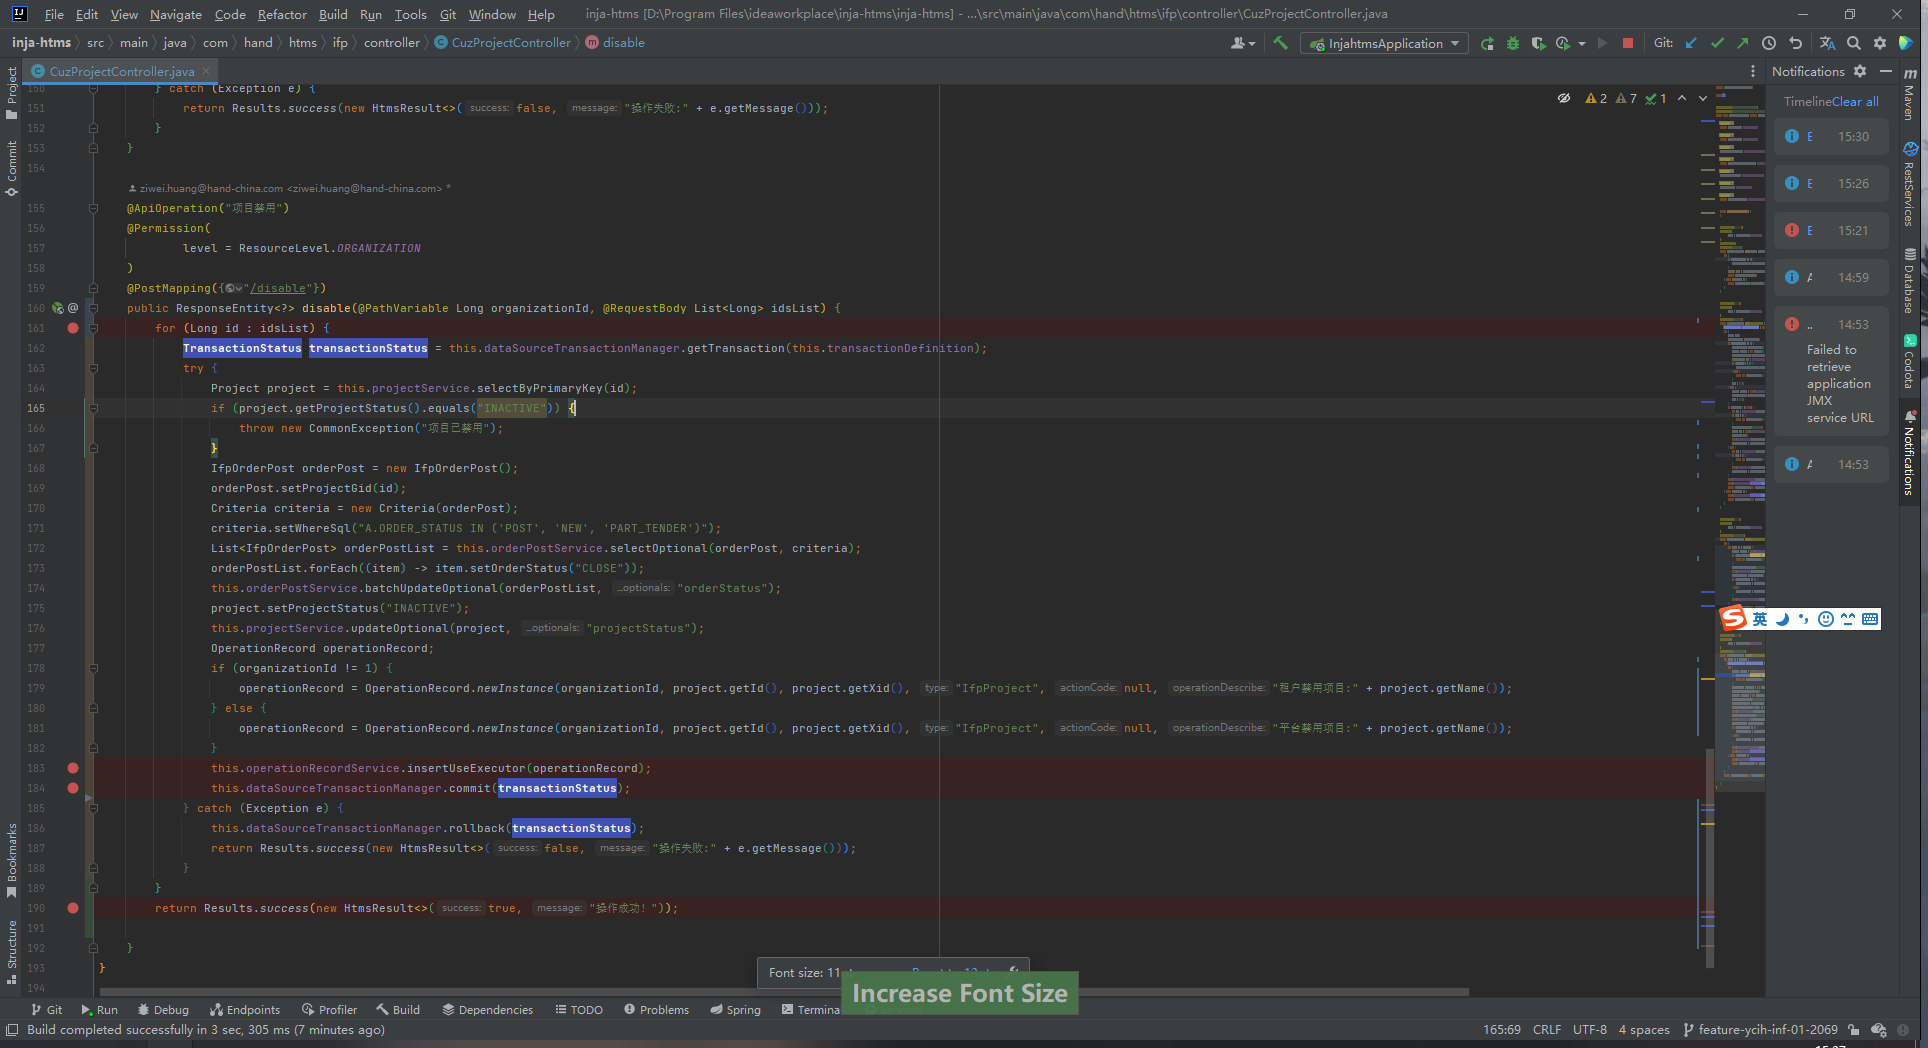Open the Project tool window
Screen dimensions: 1928x1048
click(x=12, y=93)
